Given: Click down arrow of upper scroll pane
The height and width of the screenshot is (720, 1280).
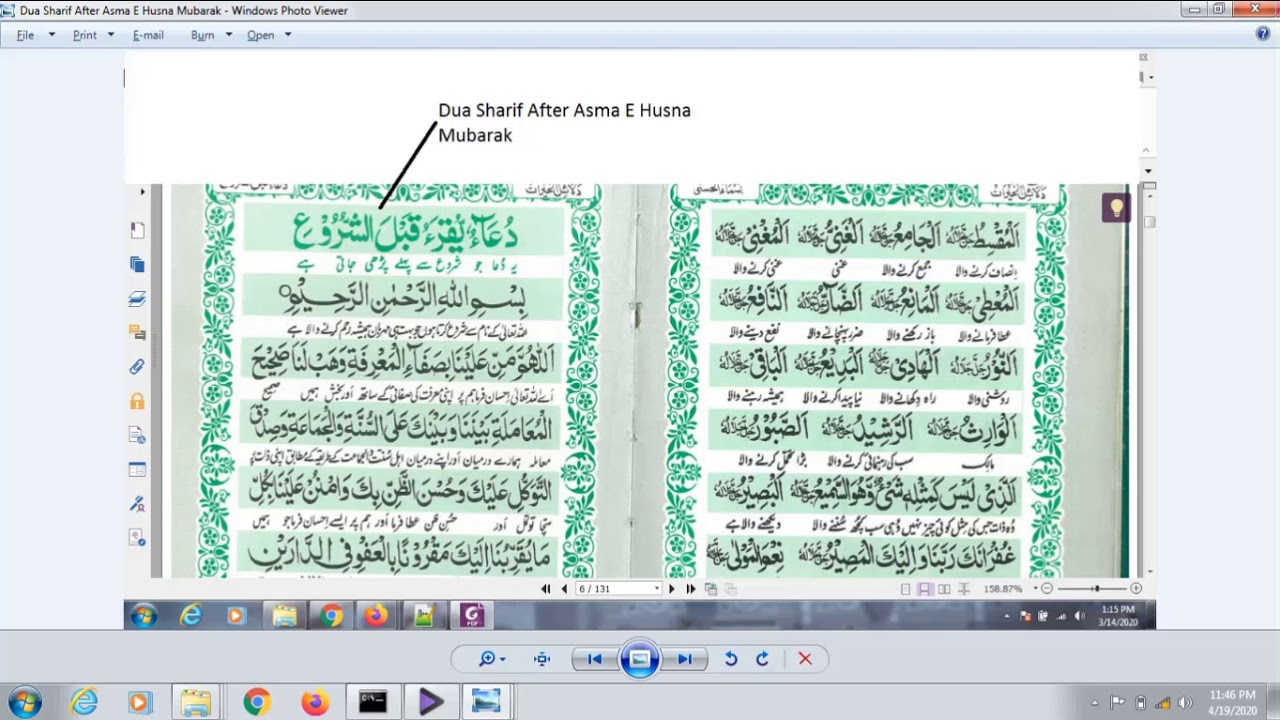Looking at the screenshot, I should pyautogui.click(x=1148, y=172).
